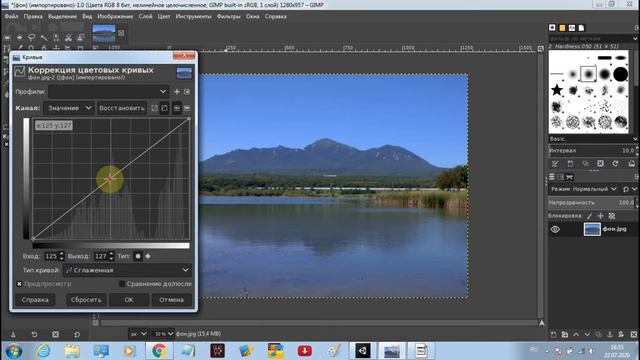
Task: Toggle lock alpha channel checkerboard icon
Action: [611, 216]
